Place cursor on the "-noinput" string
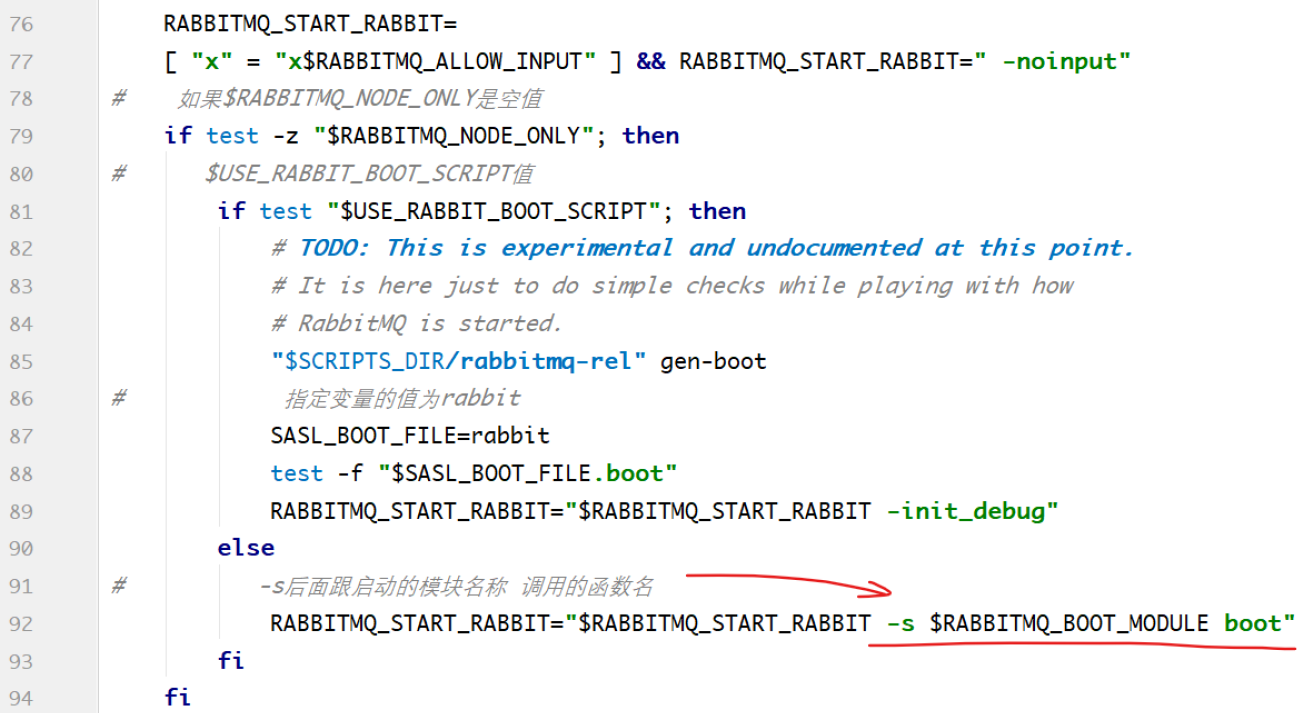Screen dimensions: 1298x713 1065,61
